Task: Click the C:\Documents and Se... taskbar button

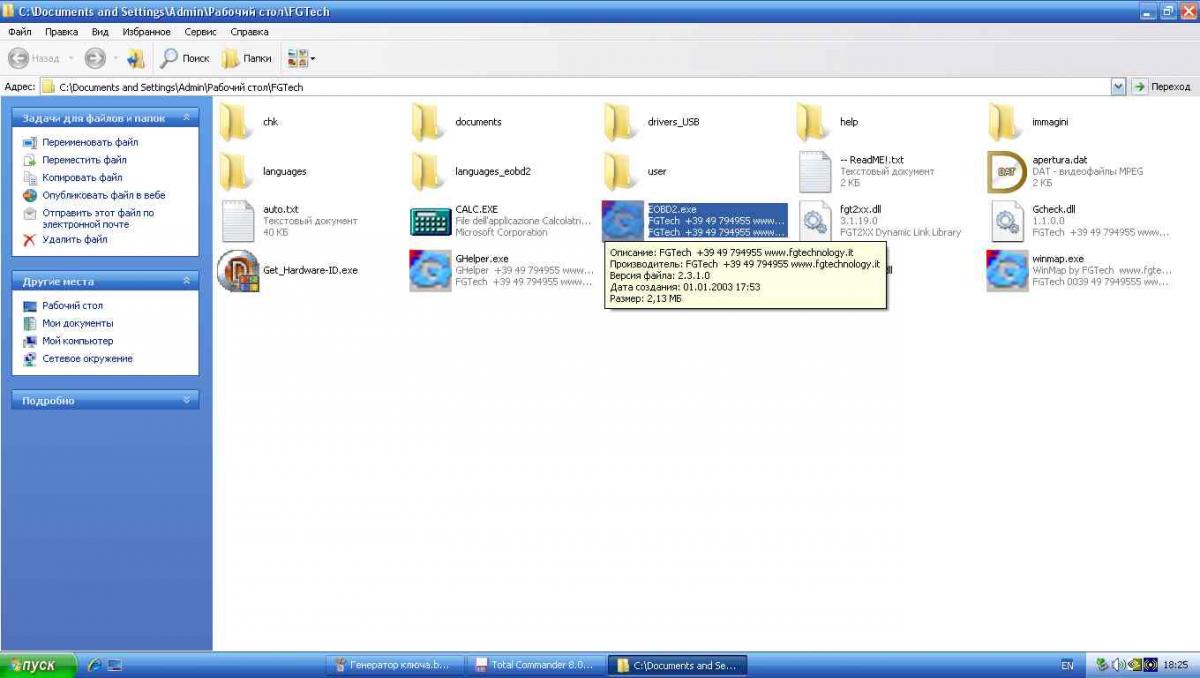Action: (x=679, y=665)
